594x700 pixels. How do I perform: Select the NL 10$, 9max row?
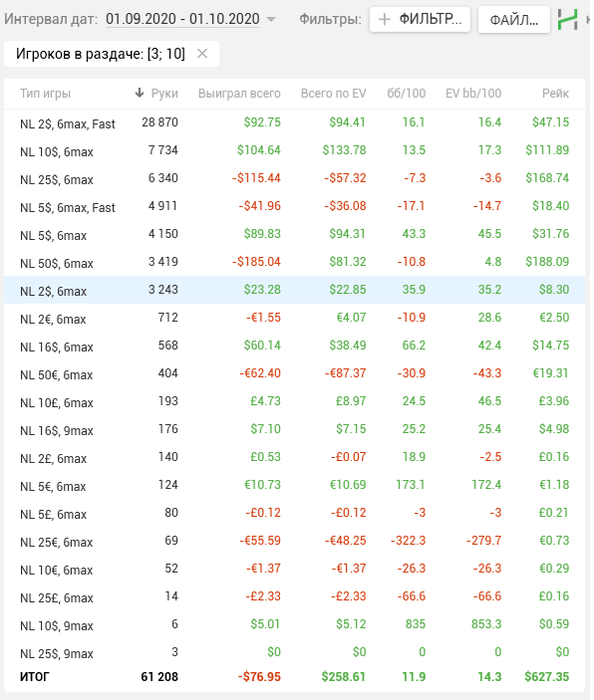[295, 624]
